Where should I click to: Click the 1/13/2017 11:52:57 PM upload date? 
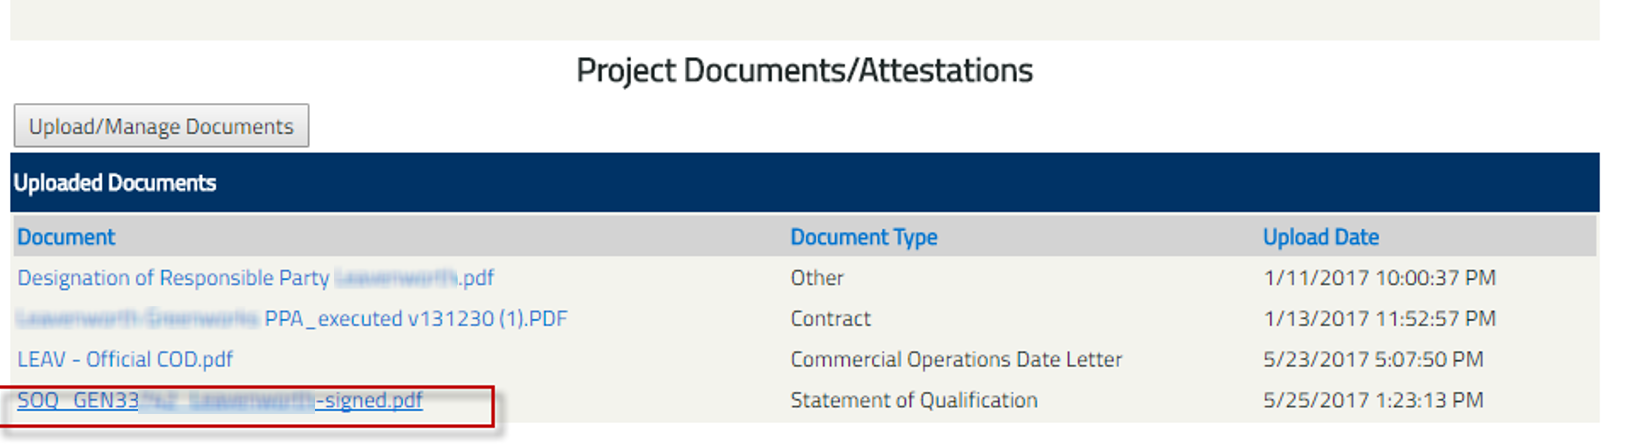click(x=1379, y=319)
